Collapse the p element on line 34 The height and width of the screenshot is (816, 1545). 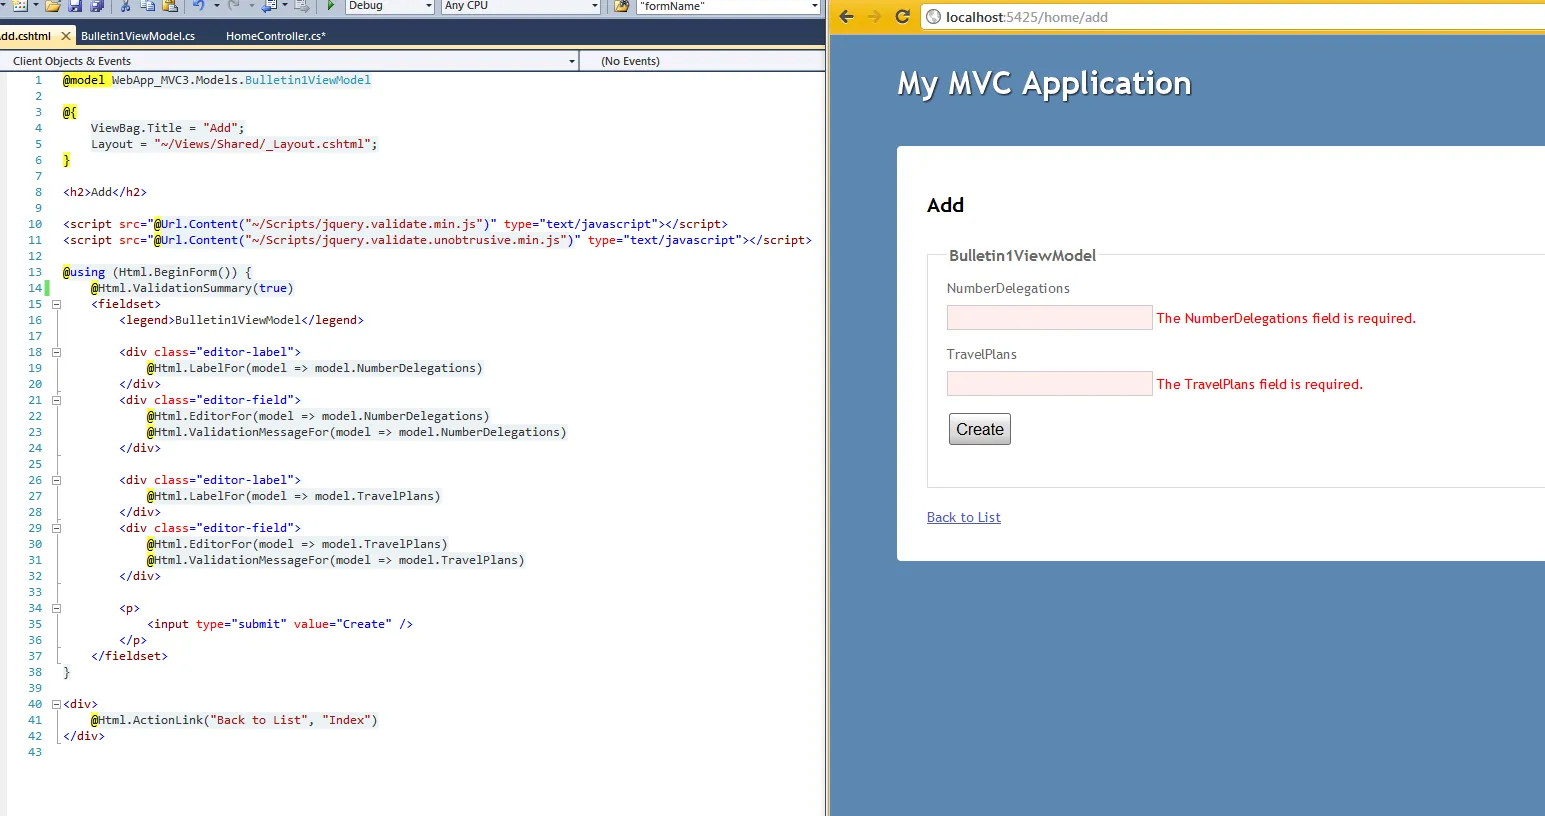point(57,608)
